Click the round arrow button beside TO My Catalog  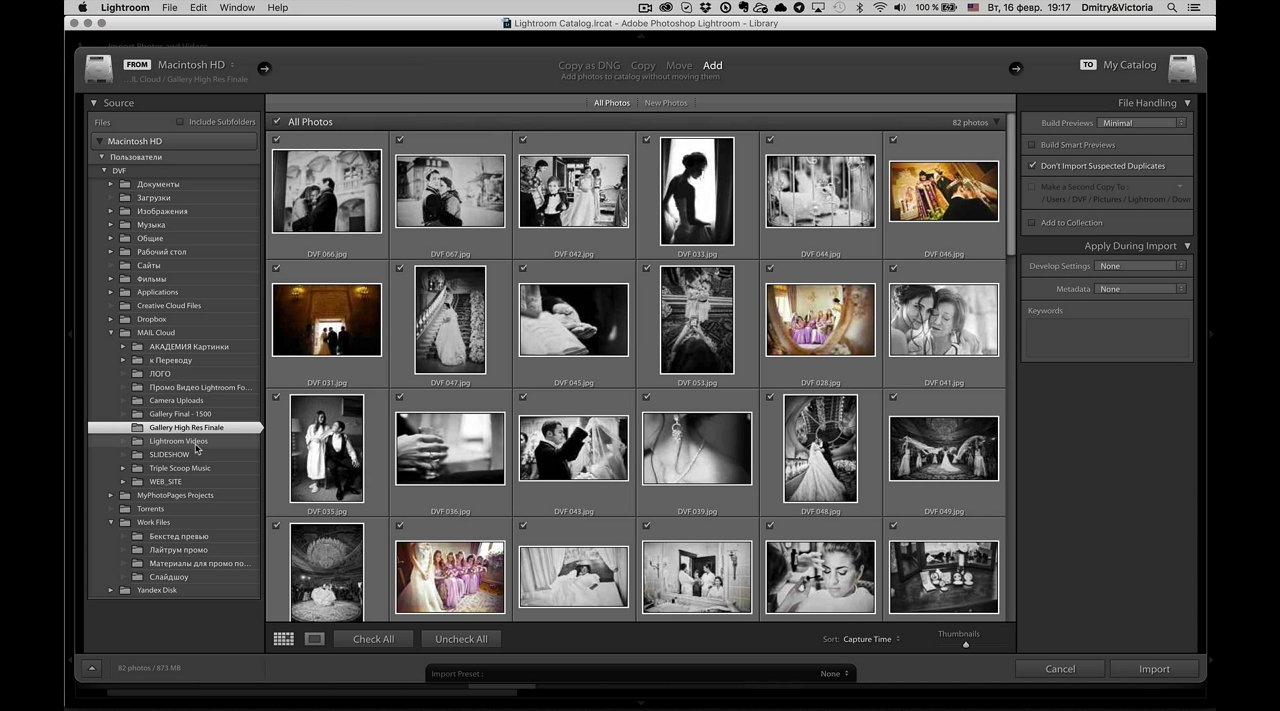[x=1016, y=68]
